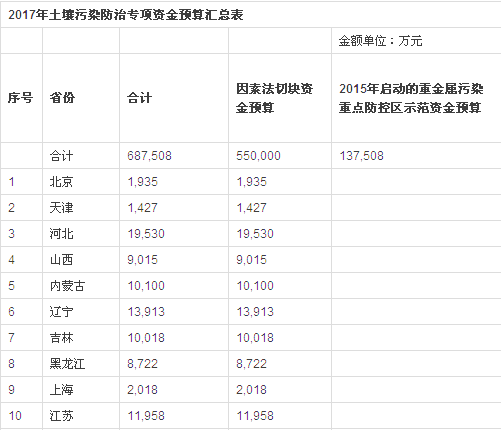Screen dimensions: 501x430
Task: Select the 550,000 total cell
Action: coord(258,156)
